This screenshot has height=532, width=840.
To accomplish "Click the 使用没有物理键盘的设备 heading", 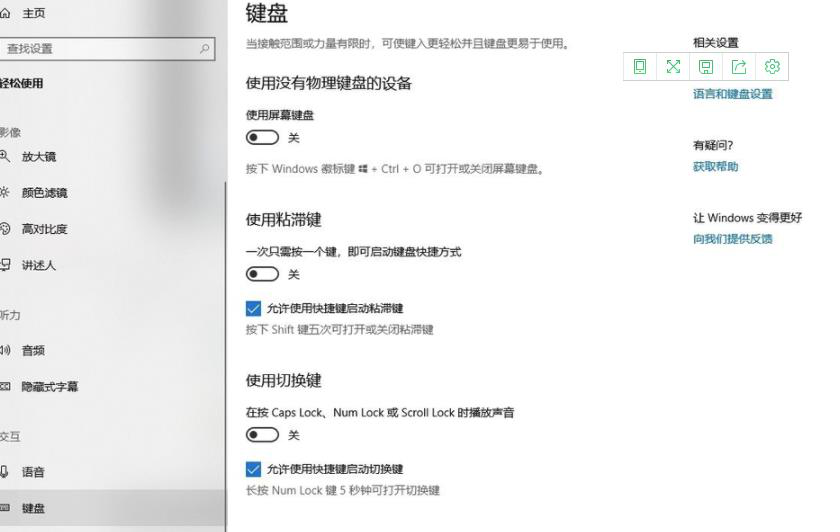I will pos(328,83).
